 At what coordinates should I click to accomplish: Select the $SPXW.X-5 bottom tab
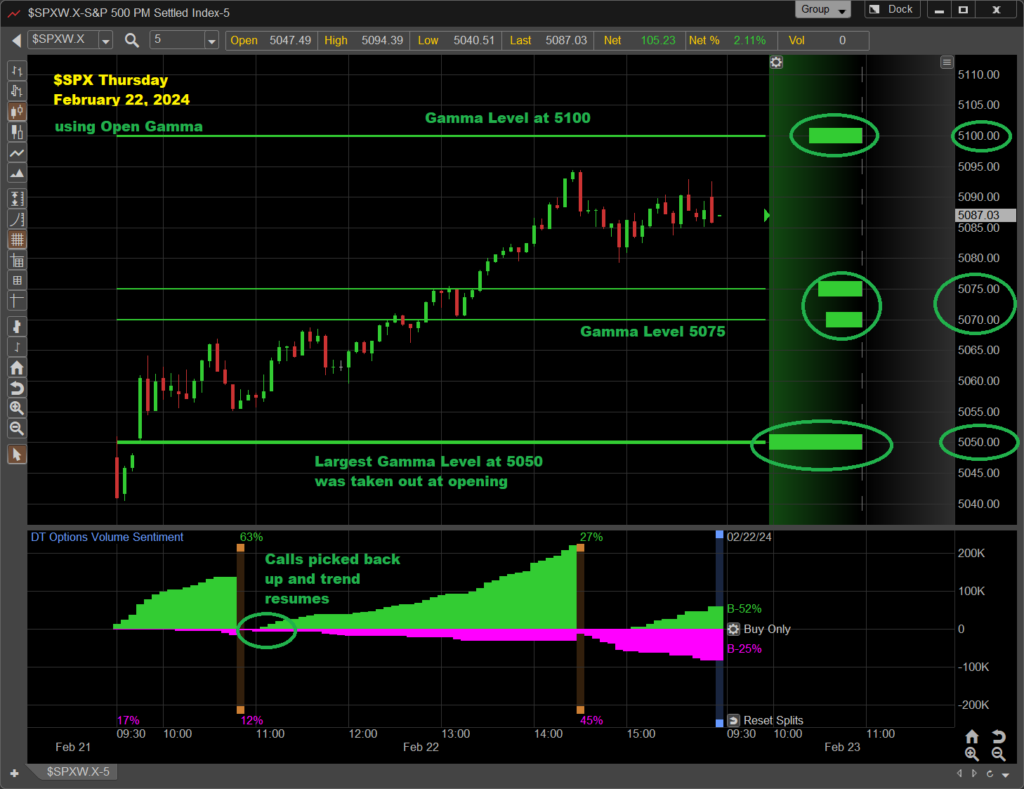click(x=77, y=772)
